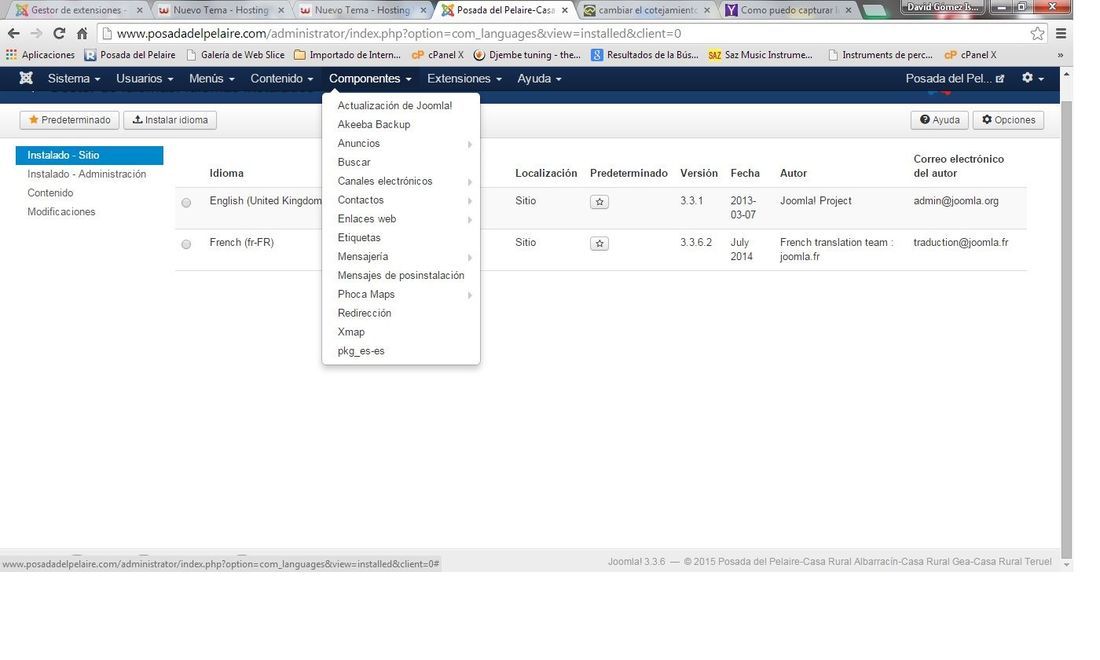Open Chrome hamburger menu
This screenshot has height=660, width=1100.
point(1061,33)
